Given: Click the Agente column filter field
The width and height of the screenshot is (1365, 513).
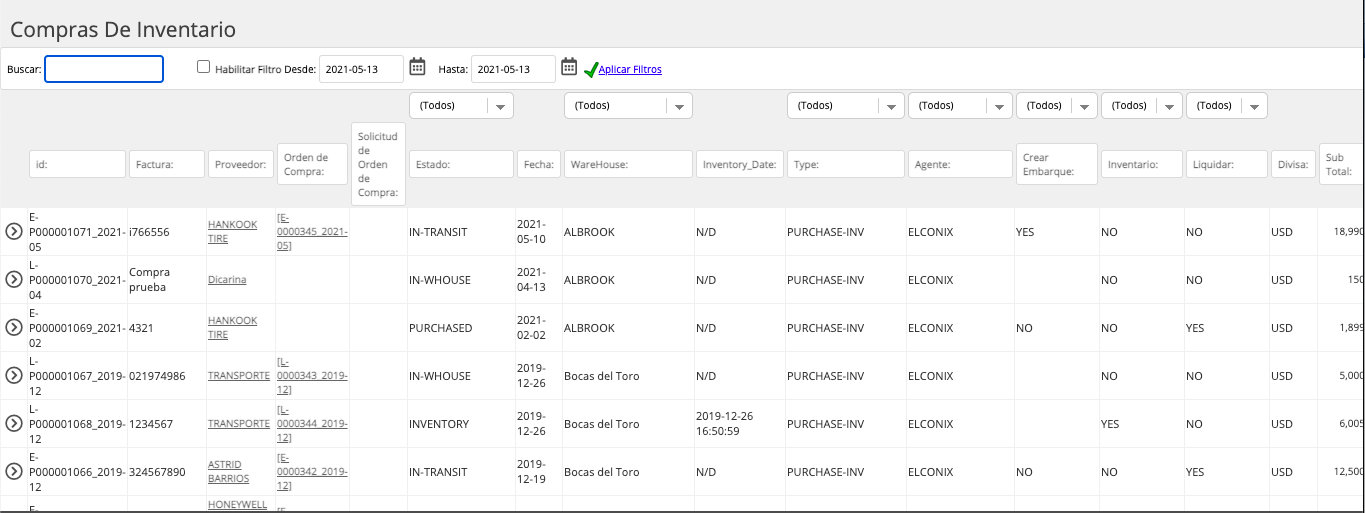Looking at the screenshot, I should pyautogui.click(x=961, y=164).
